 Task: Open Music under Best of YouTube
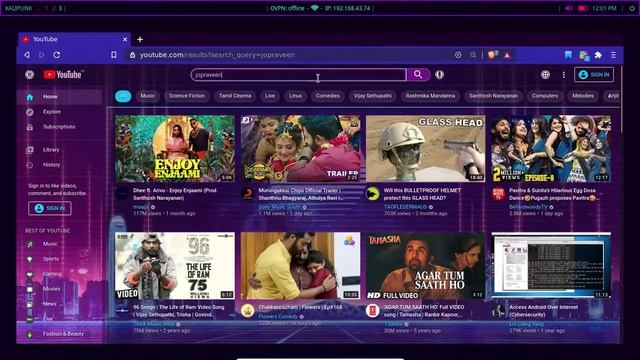pos(60,244)
